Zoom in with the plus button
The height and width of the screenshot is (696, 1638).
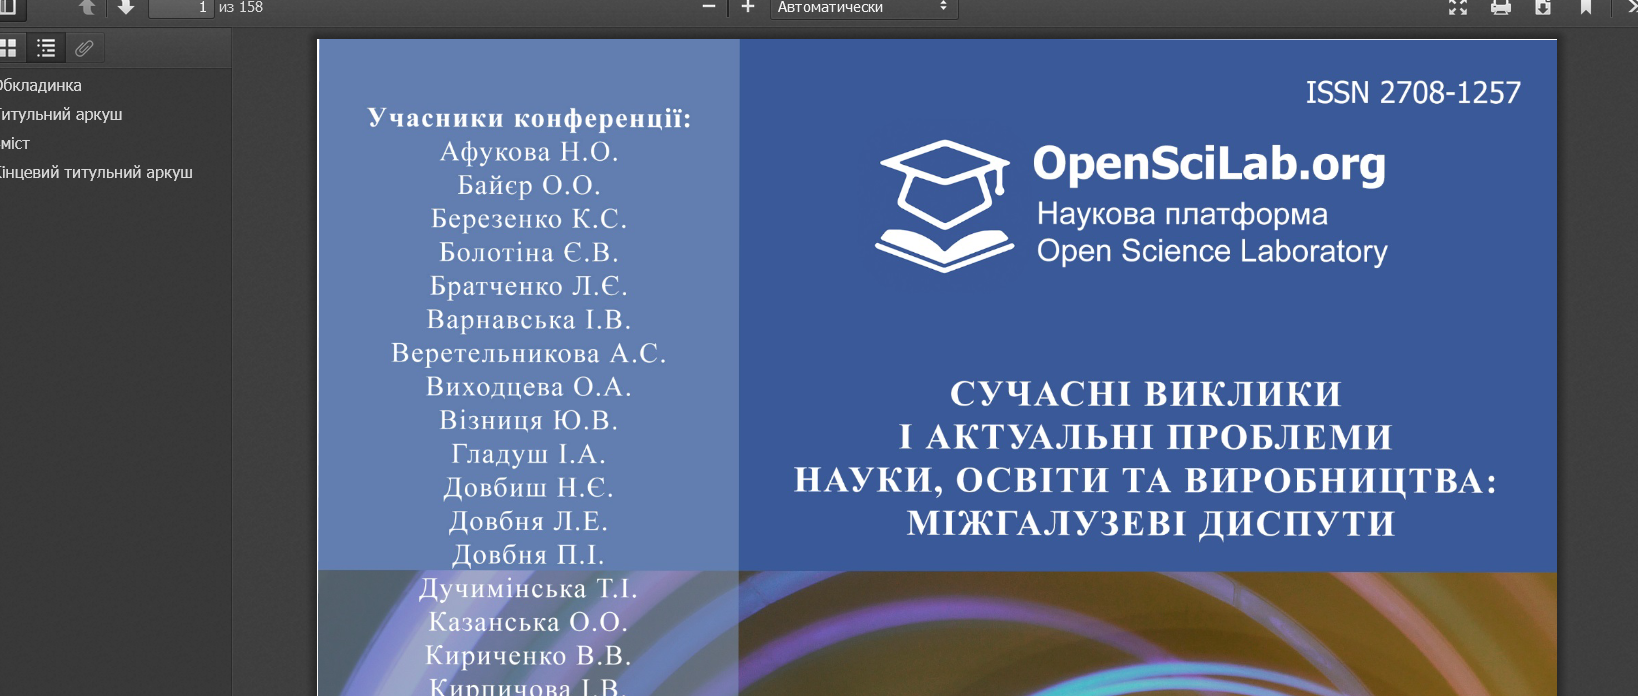[x=747, y=8]
